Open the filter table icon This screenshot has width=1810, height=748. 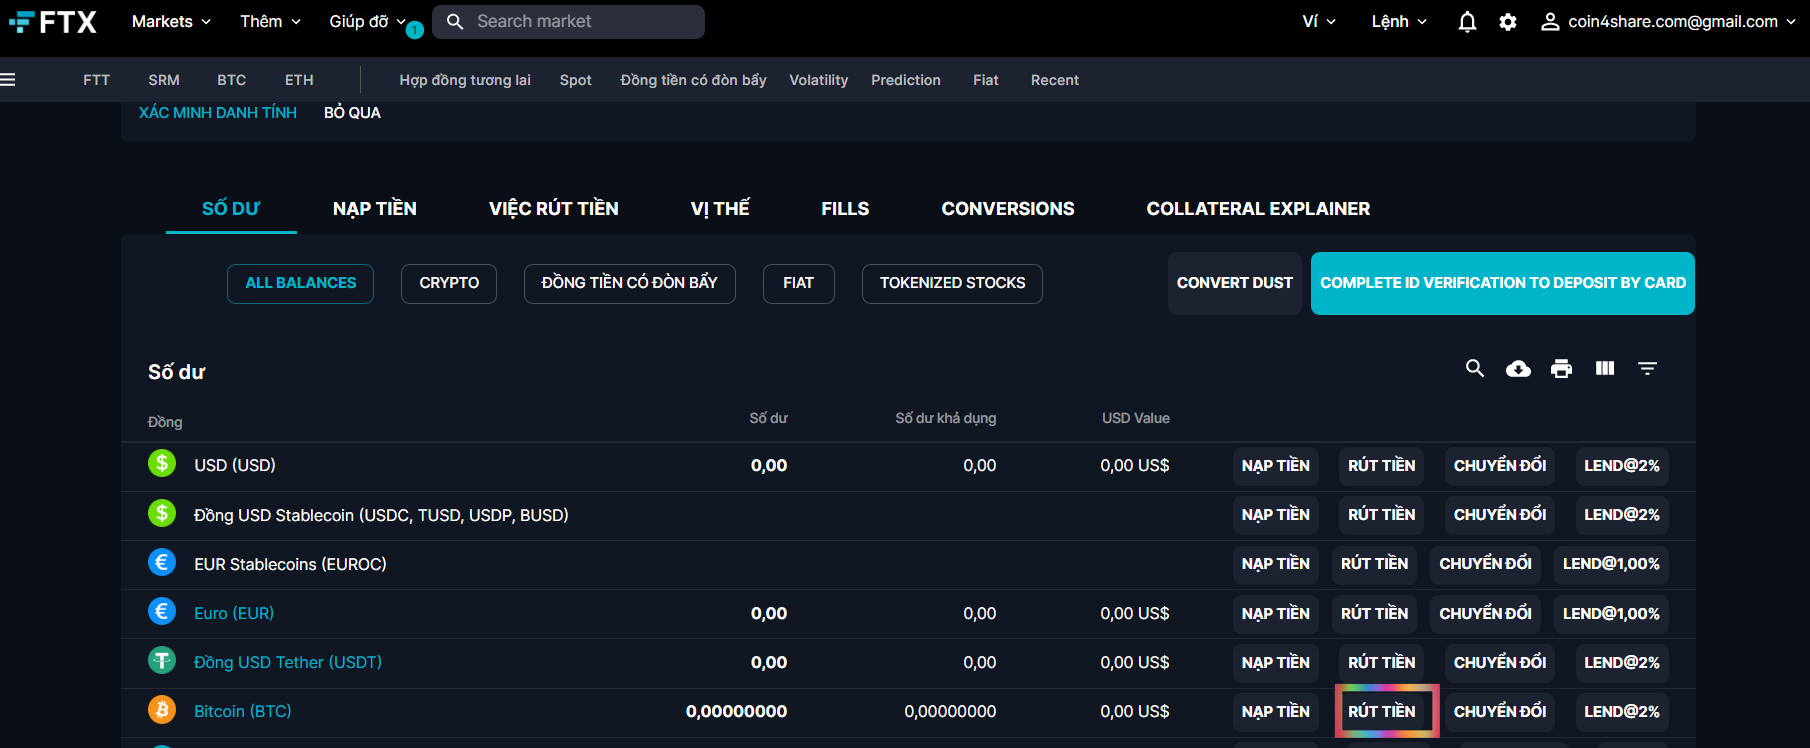pyautogui.click(x=1648, y=369)
